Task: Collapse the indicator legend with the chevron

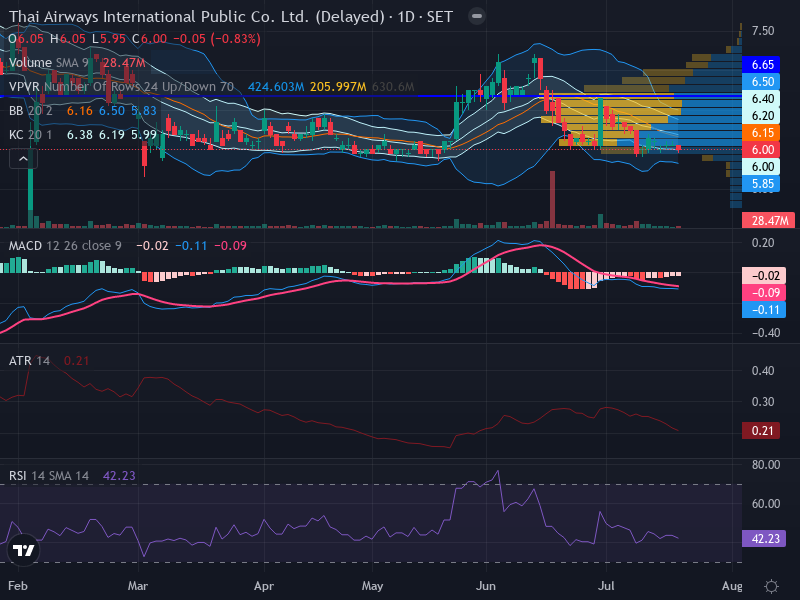Action: [x=23, y=159]
